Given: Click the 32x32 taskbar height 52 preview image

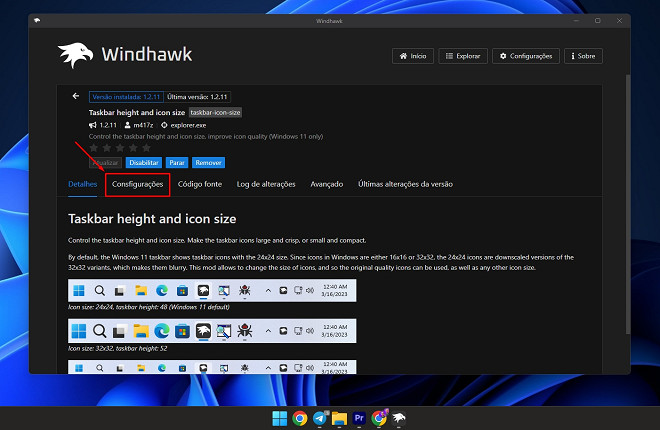Looking at the screenshot, I should tap(212, 331).
